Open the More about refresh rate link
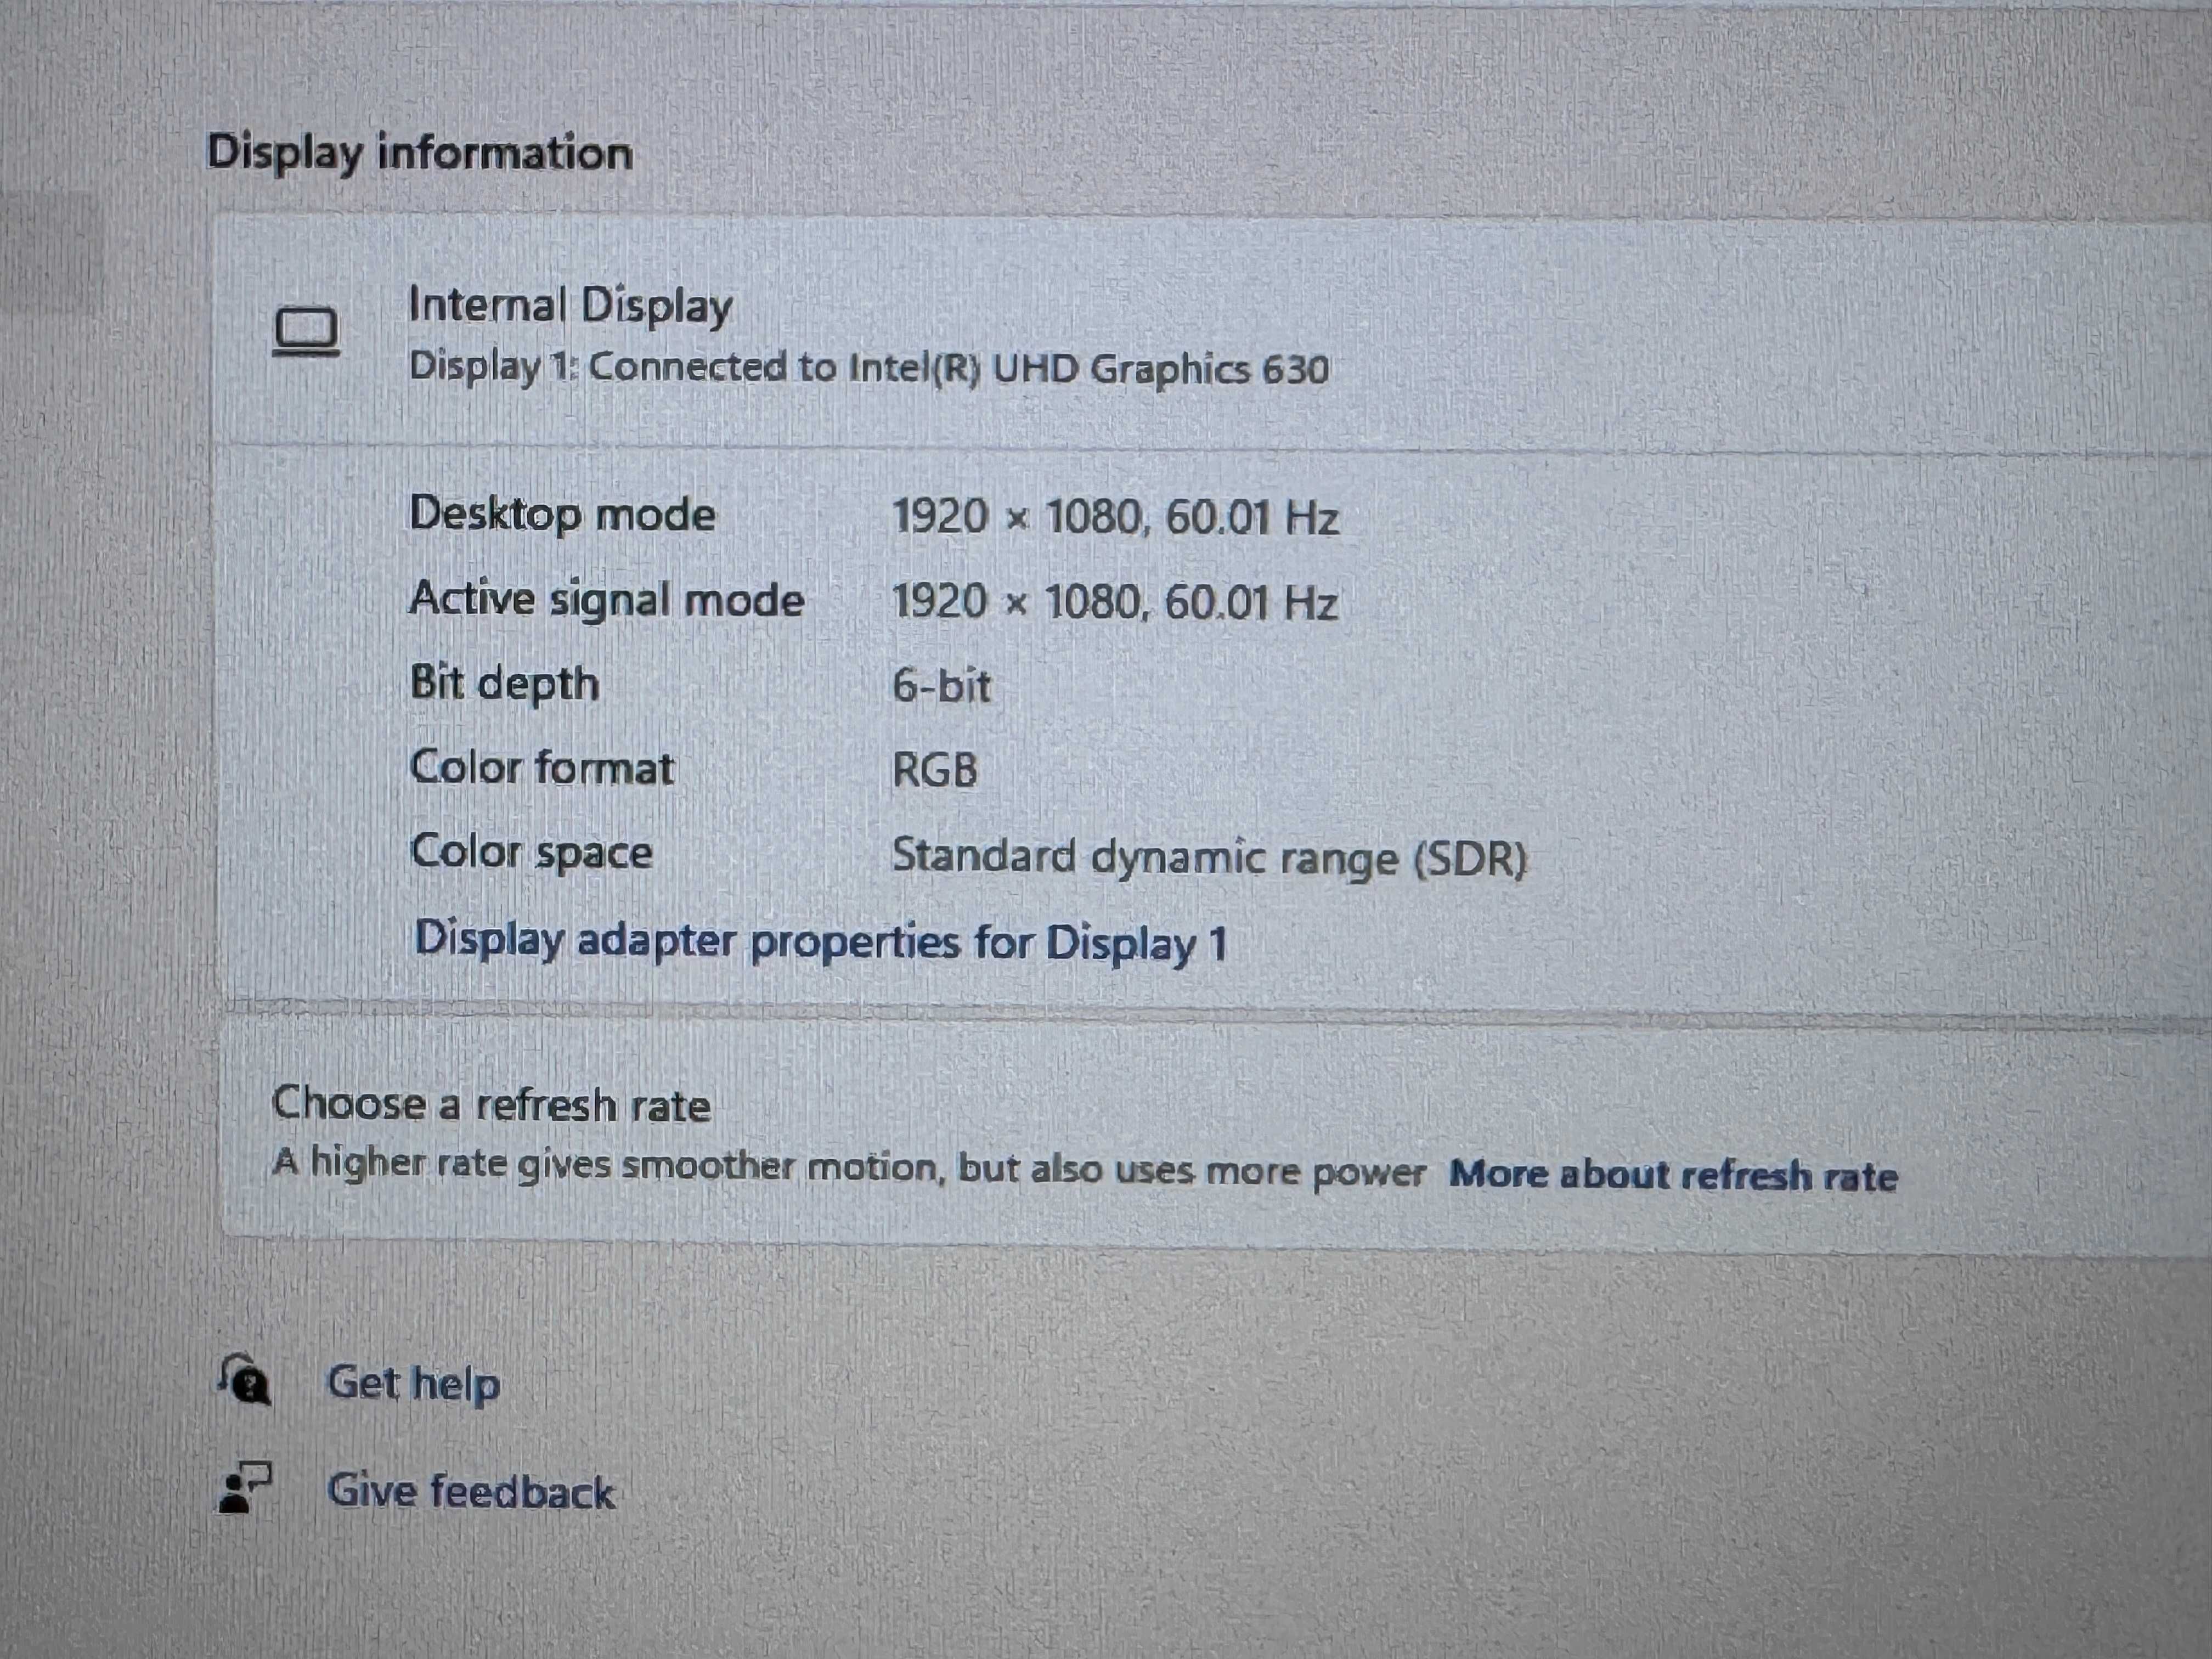This screenshot has height=1659, width=2212. point(1673,1175)
